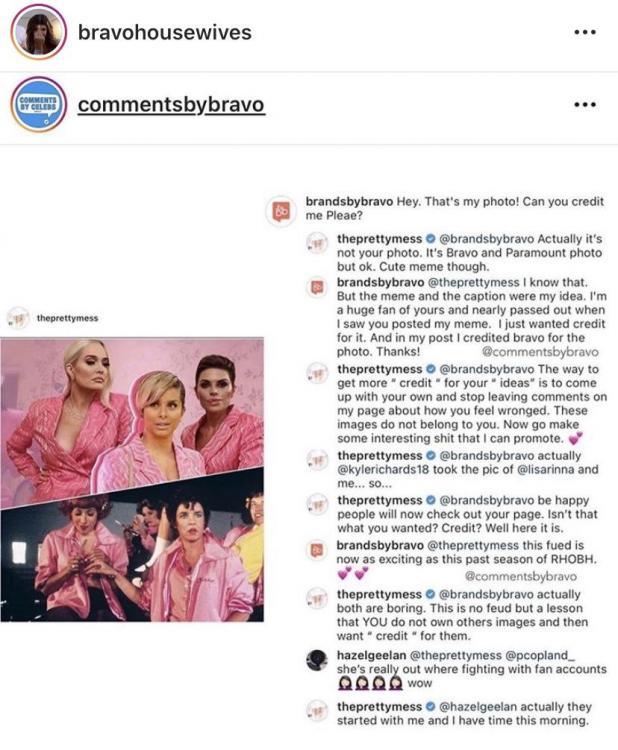Open hazelgeelan commenter username

point(372,655)
